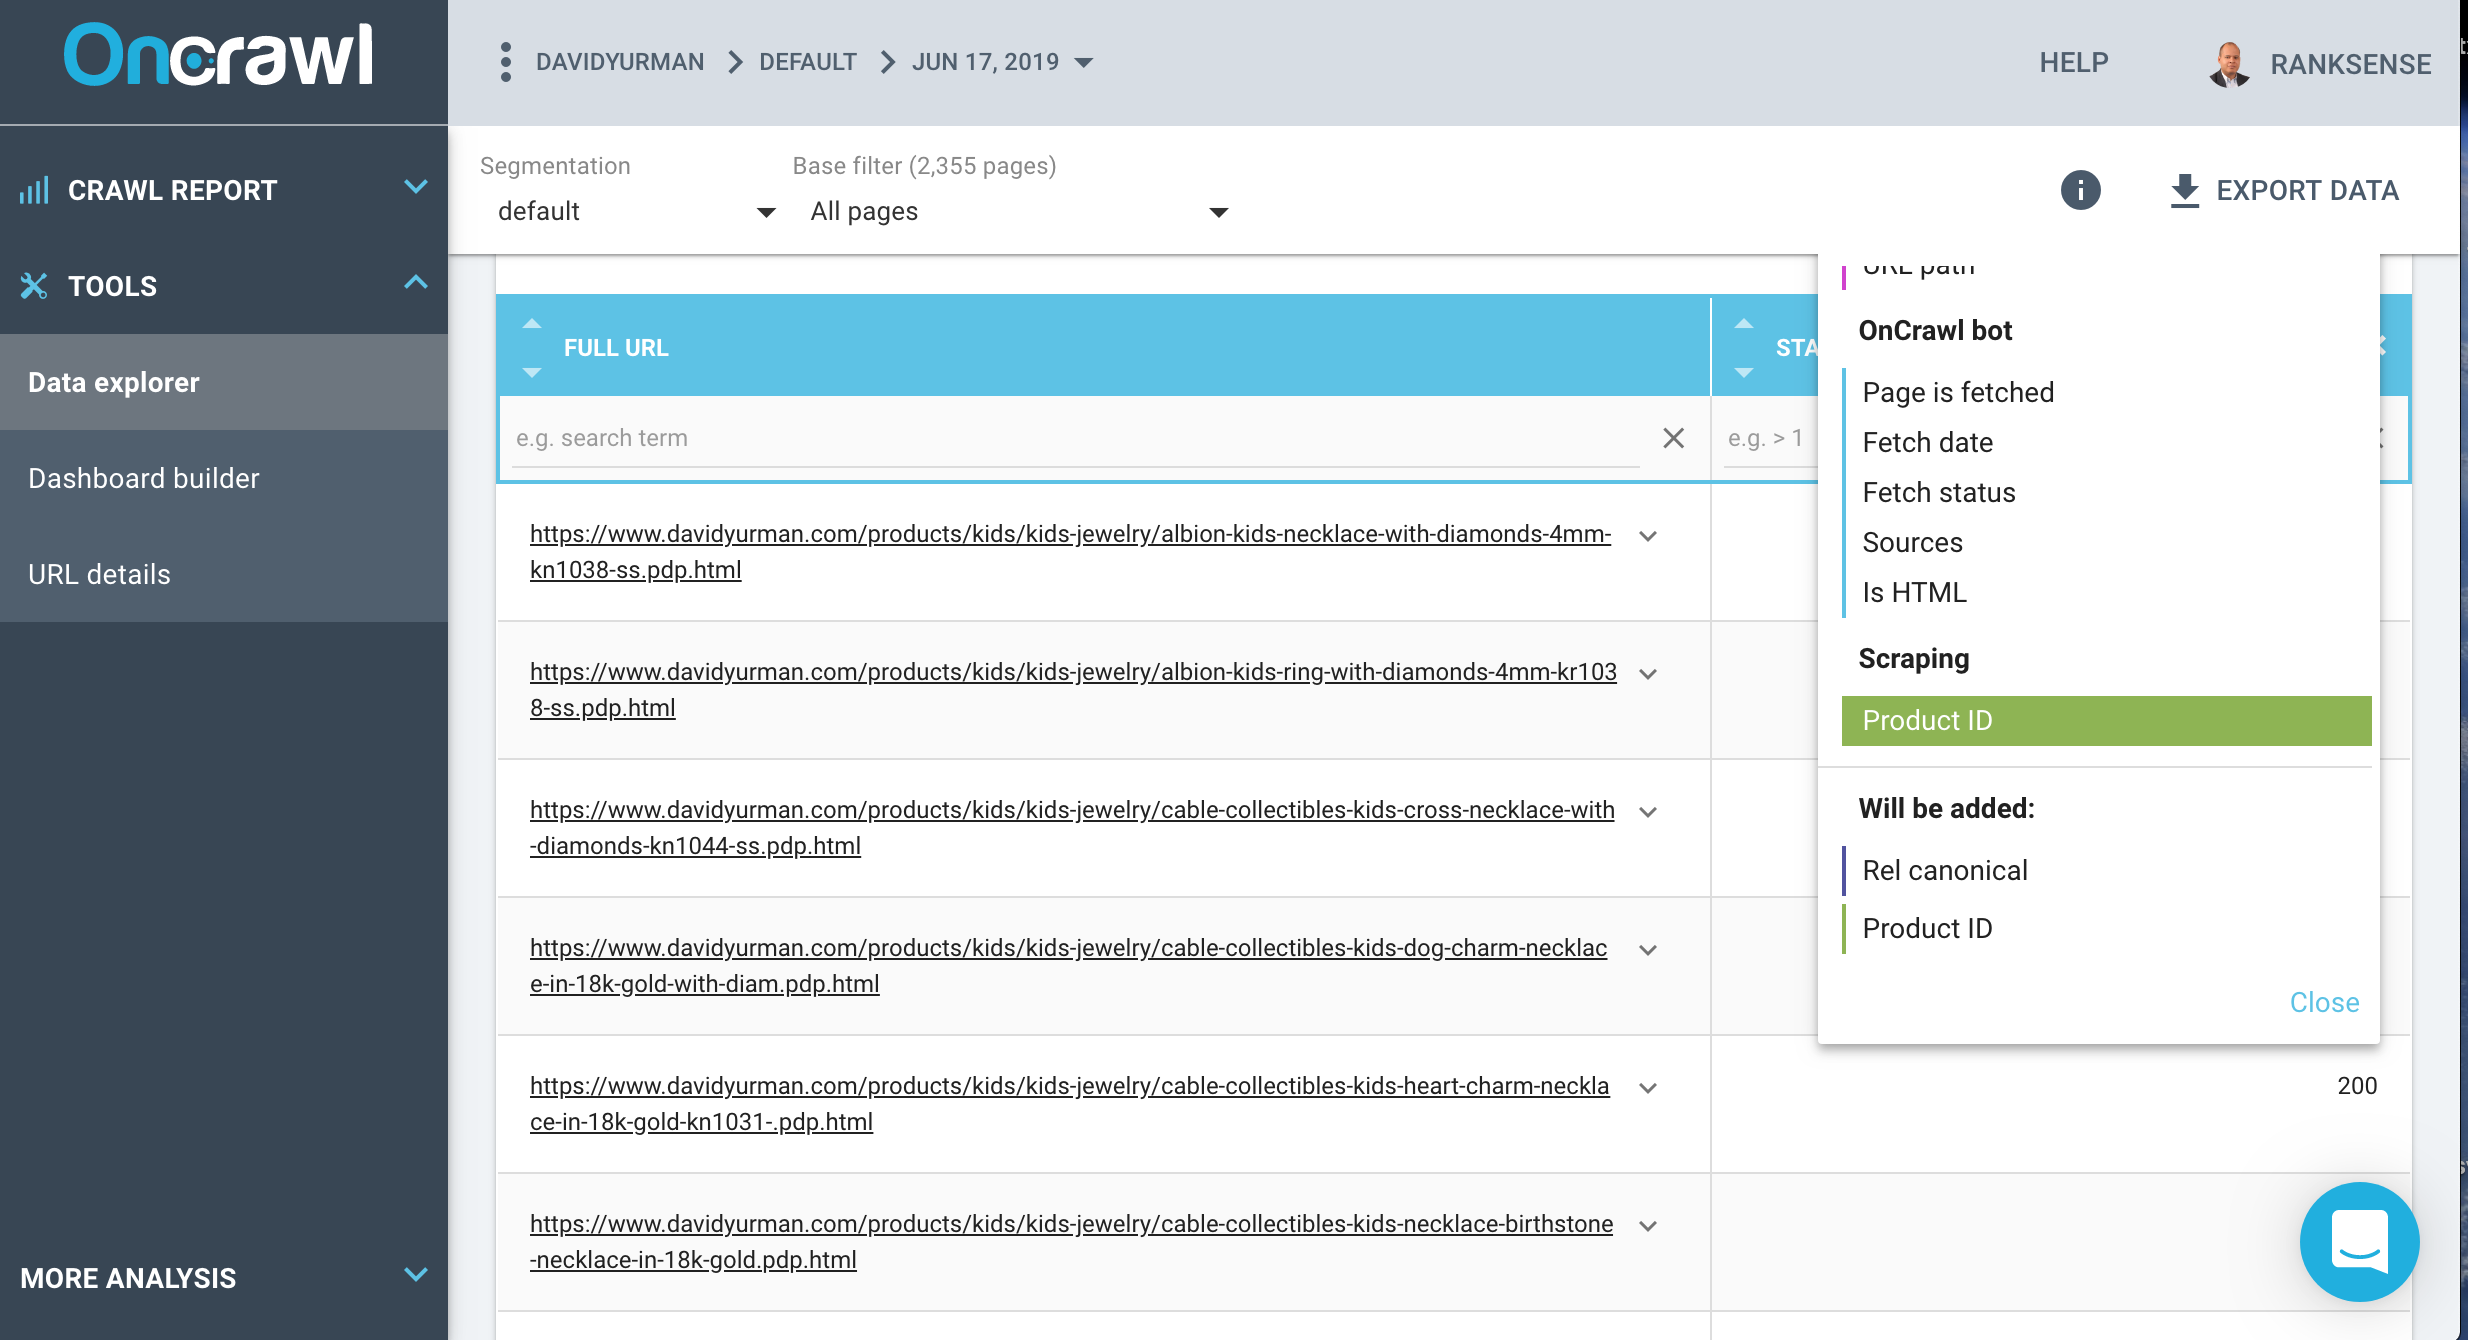Viewport: 2468px width, 1340px height.
Task: Clear the Full URL search filter
Action: [x=1673, y=438]
